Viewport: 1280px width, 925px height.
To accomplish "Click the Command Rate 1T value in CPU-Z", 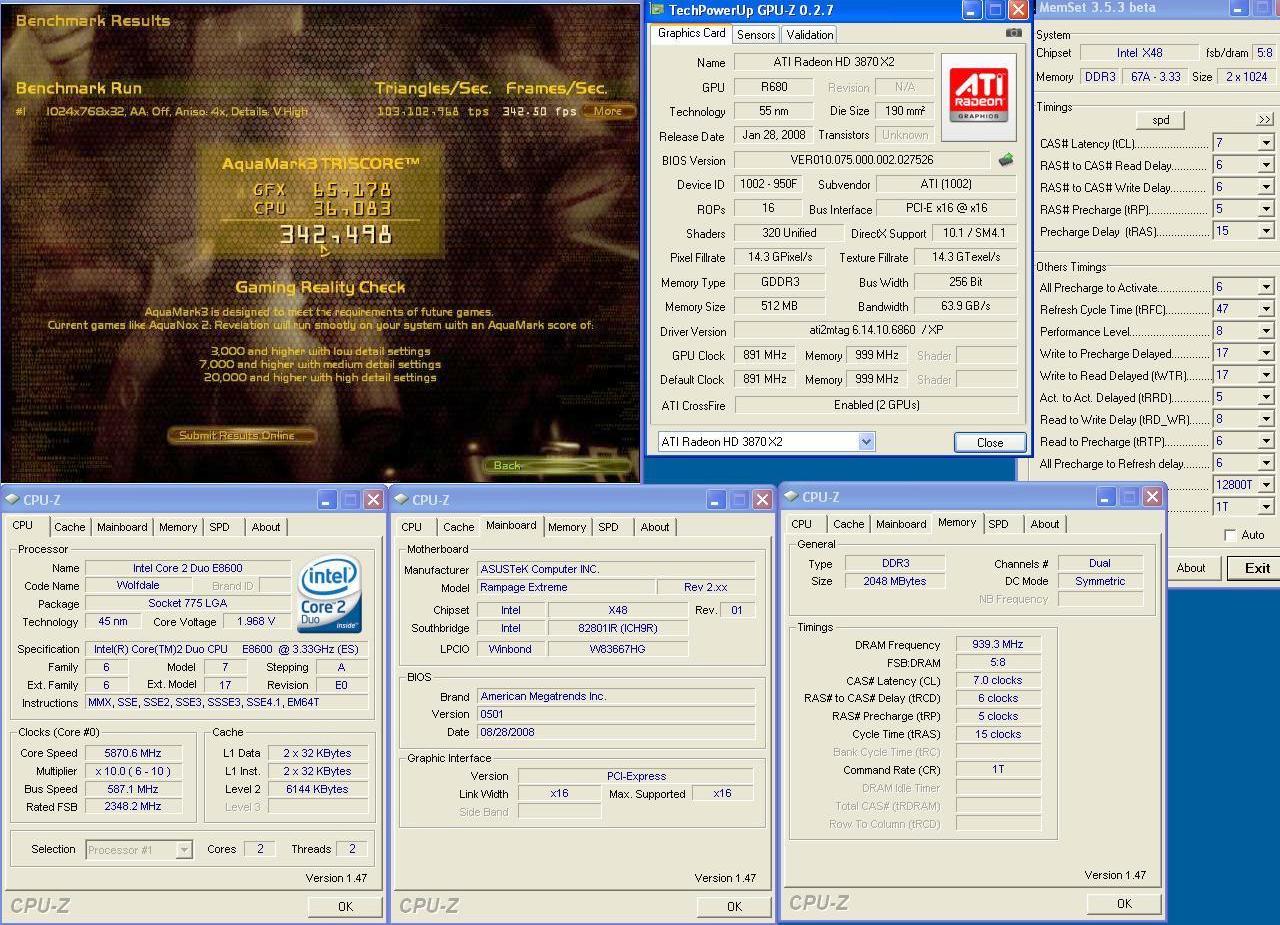I will point(998,770).
